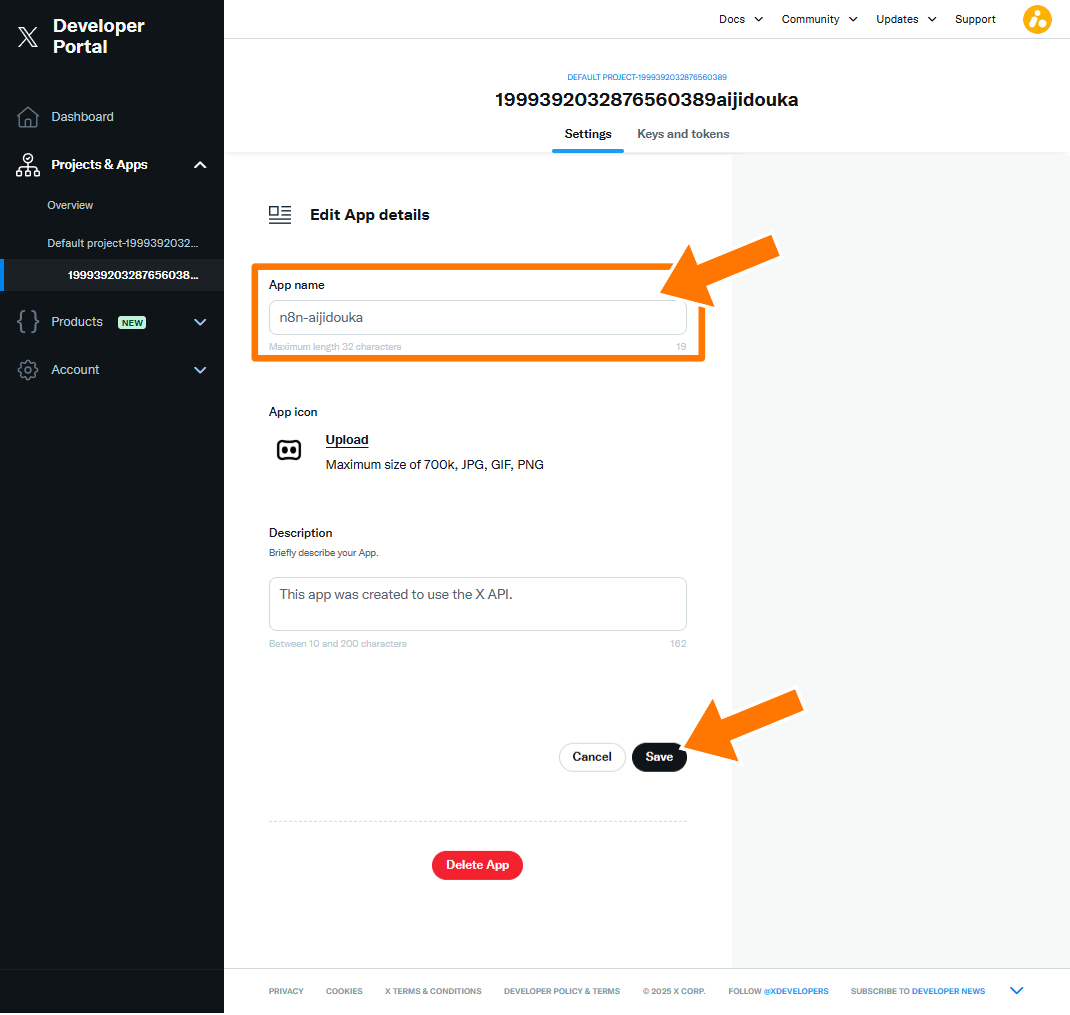Select the Settings tab
The height and width of the screenshot is (1015, 1070).
point(588,134)
